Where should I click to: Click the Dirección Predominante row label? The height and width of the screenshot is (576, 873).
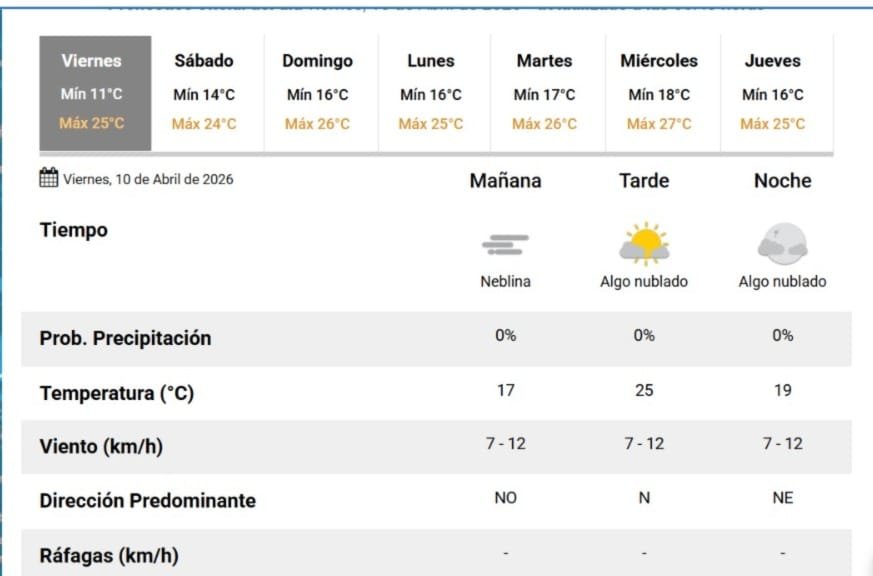coord(147,501)
